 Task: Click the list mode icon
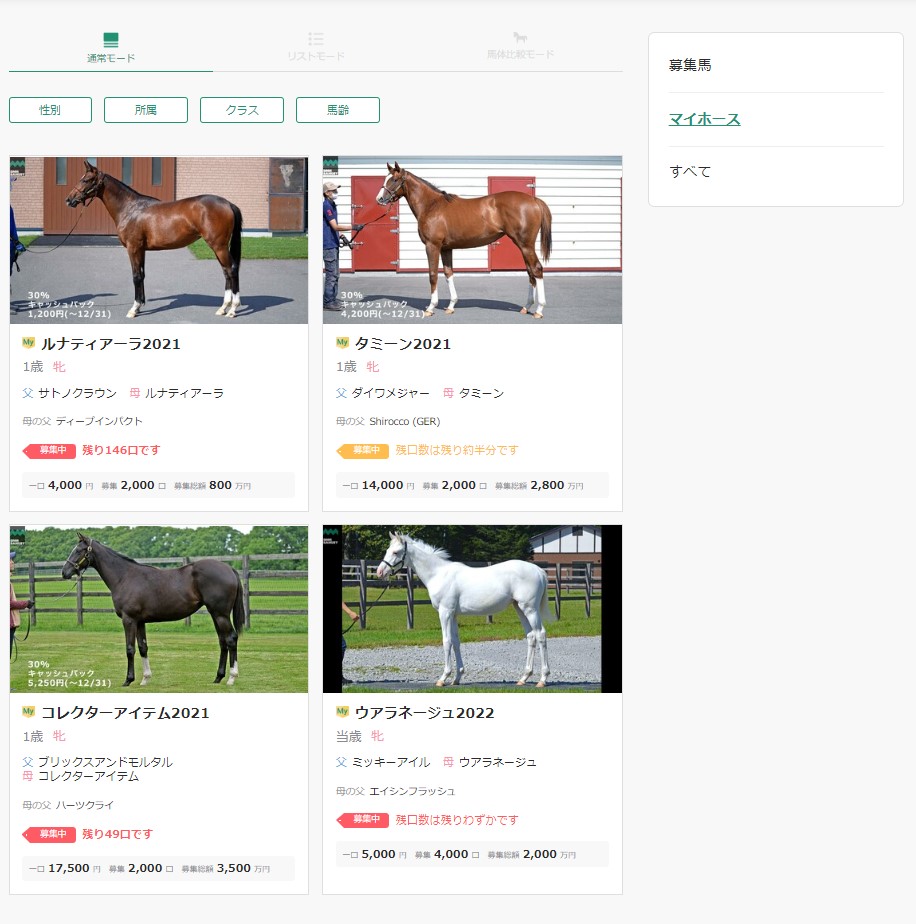[316, 39]
